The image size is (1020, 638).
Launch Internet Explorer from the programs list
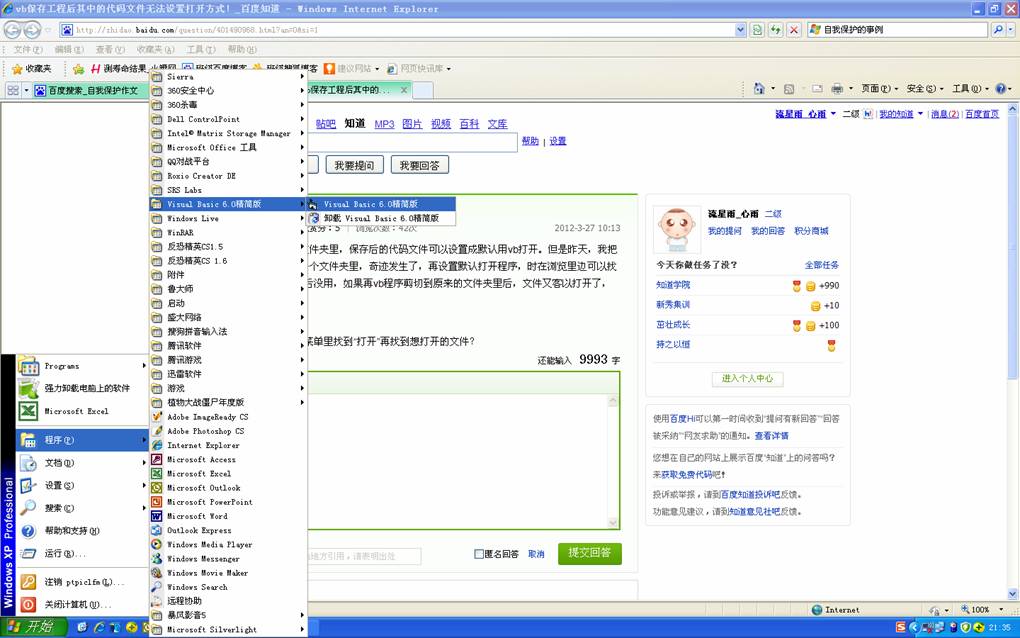pyautogui.click(x=228, y=445)
